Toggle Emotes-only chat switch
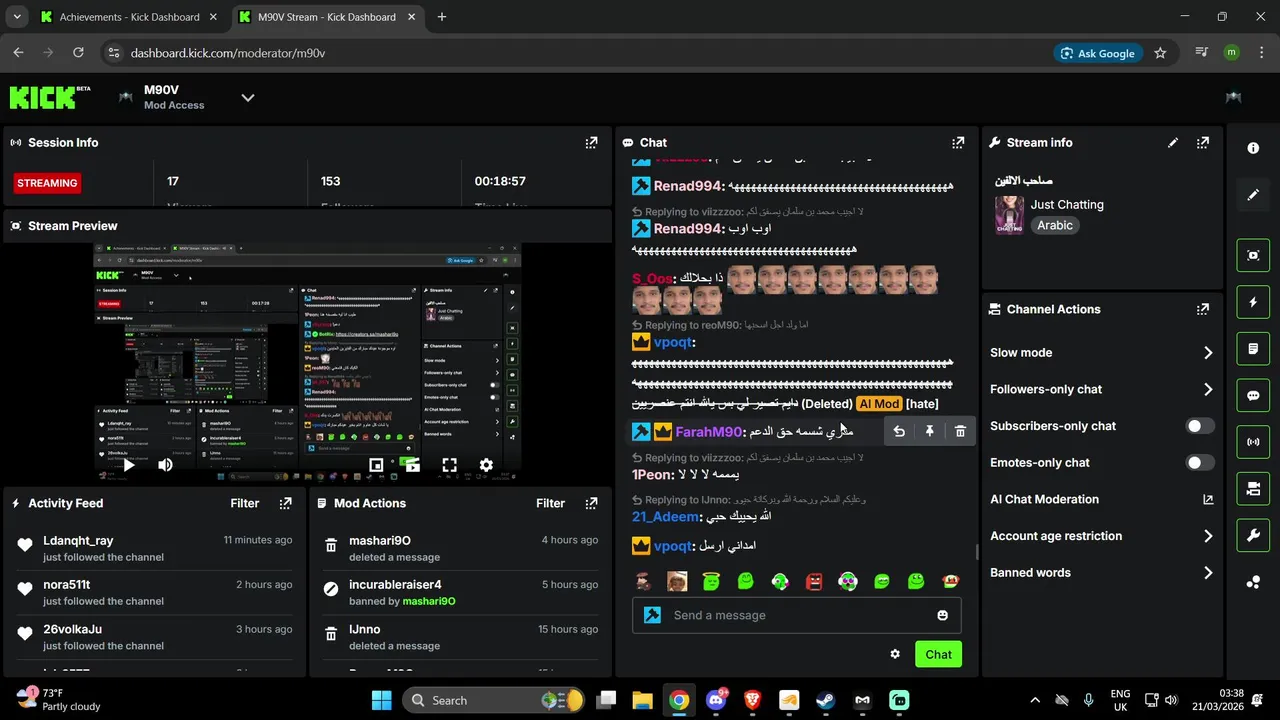This screenshot has width=1280, height=720. tap(1200, 462)
